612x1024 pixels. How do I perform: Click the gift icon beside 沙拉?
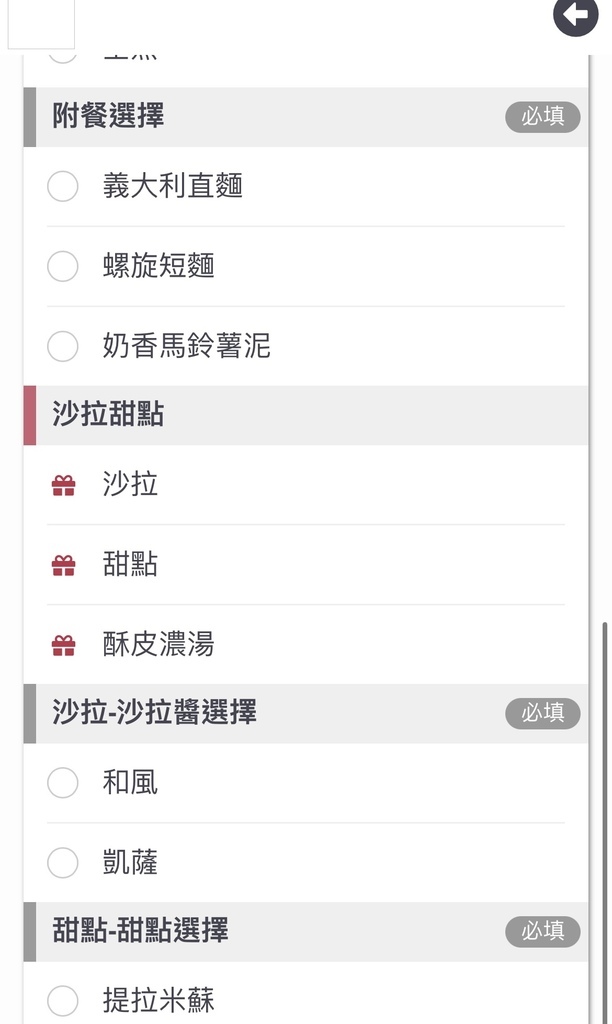(63, 486)
